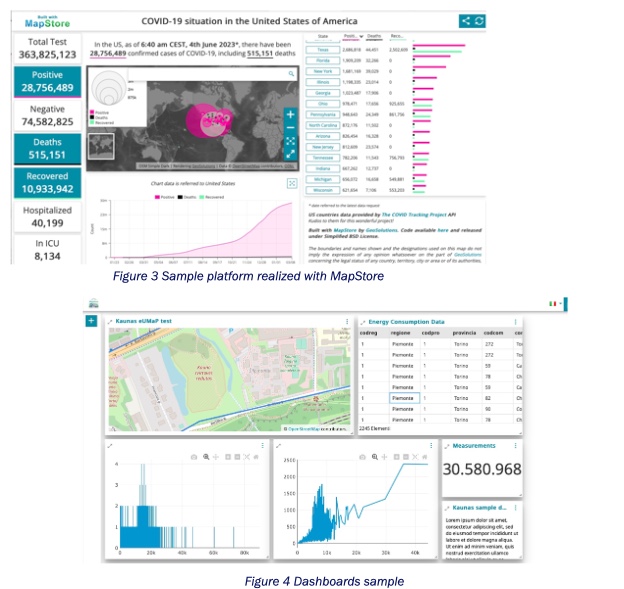The image size is (624, 589).
Task: Sort the table by State column header
Action: 321,34
